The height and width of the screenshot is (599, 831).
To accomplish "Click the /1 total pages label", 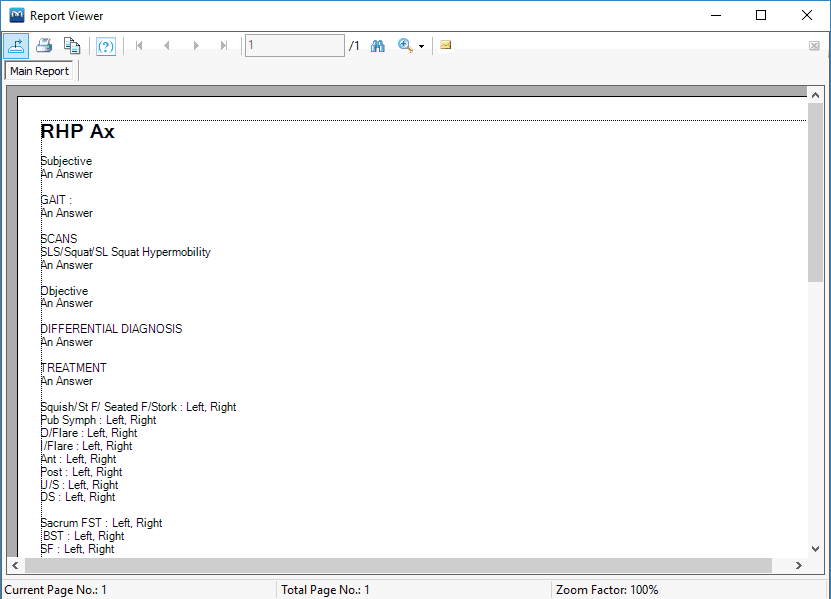I will (x=354, y=46).
